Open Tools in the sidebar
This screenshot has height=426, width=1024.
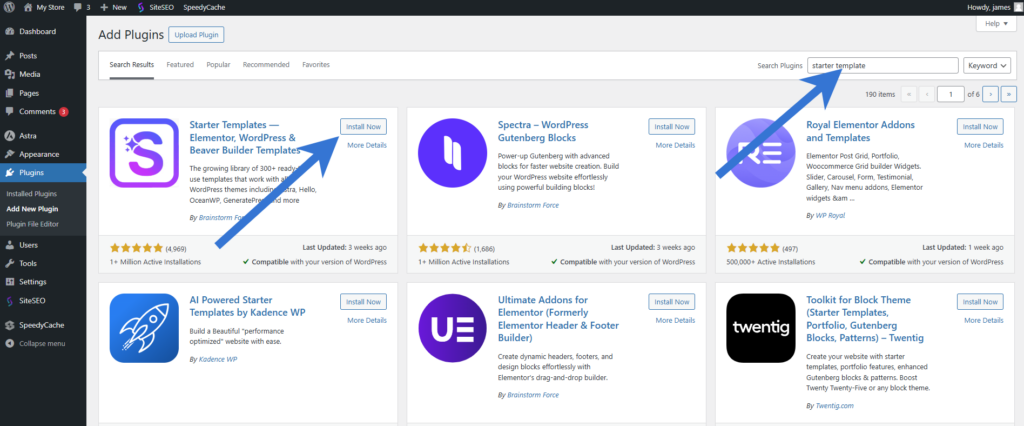click(x=43, y=263)
